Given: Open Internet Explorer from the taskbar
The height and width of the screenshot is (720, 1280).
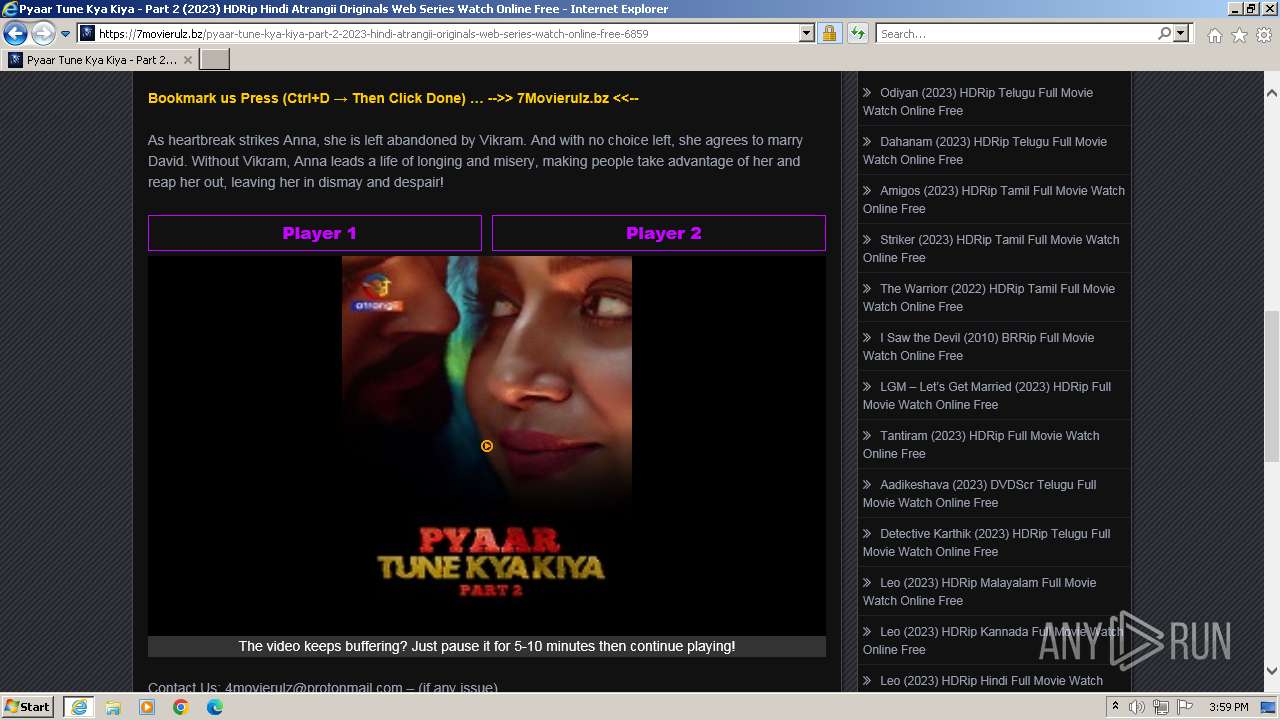Looking at the screenshot, I should tap(79, 707).
